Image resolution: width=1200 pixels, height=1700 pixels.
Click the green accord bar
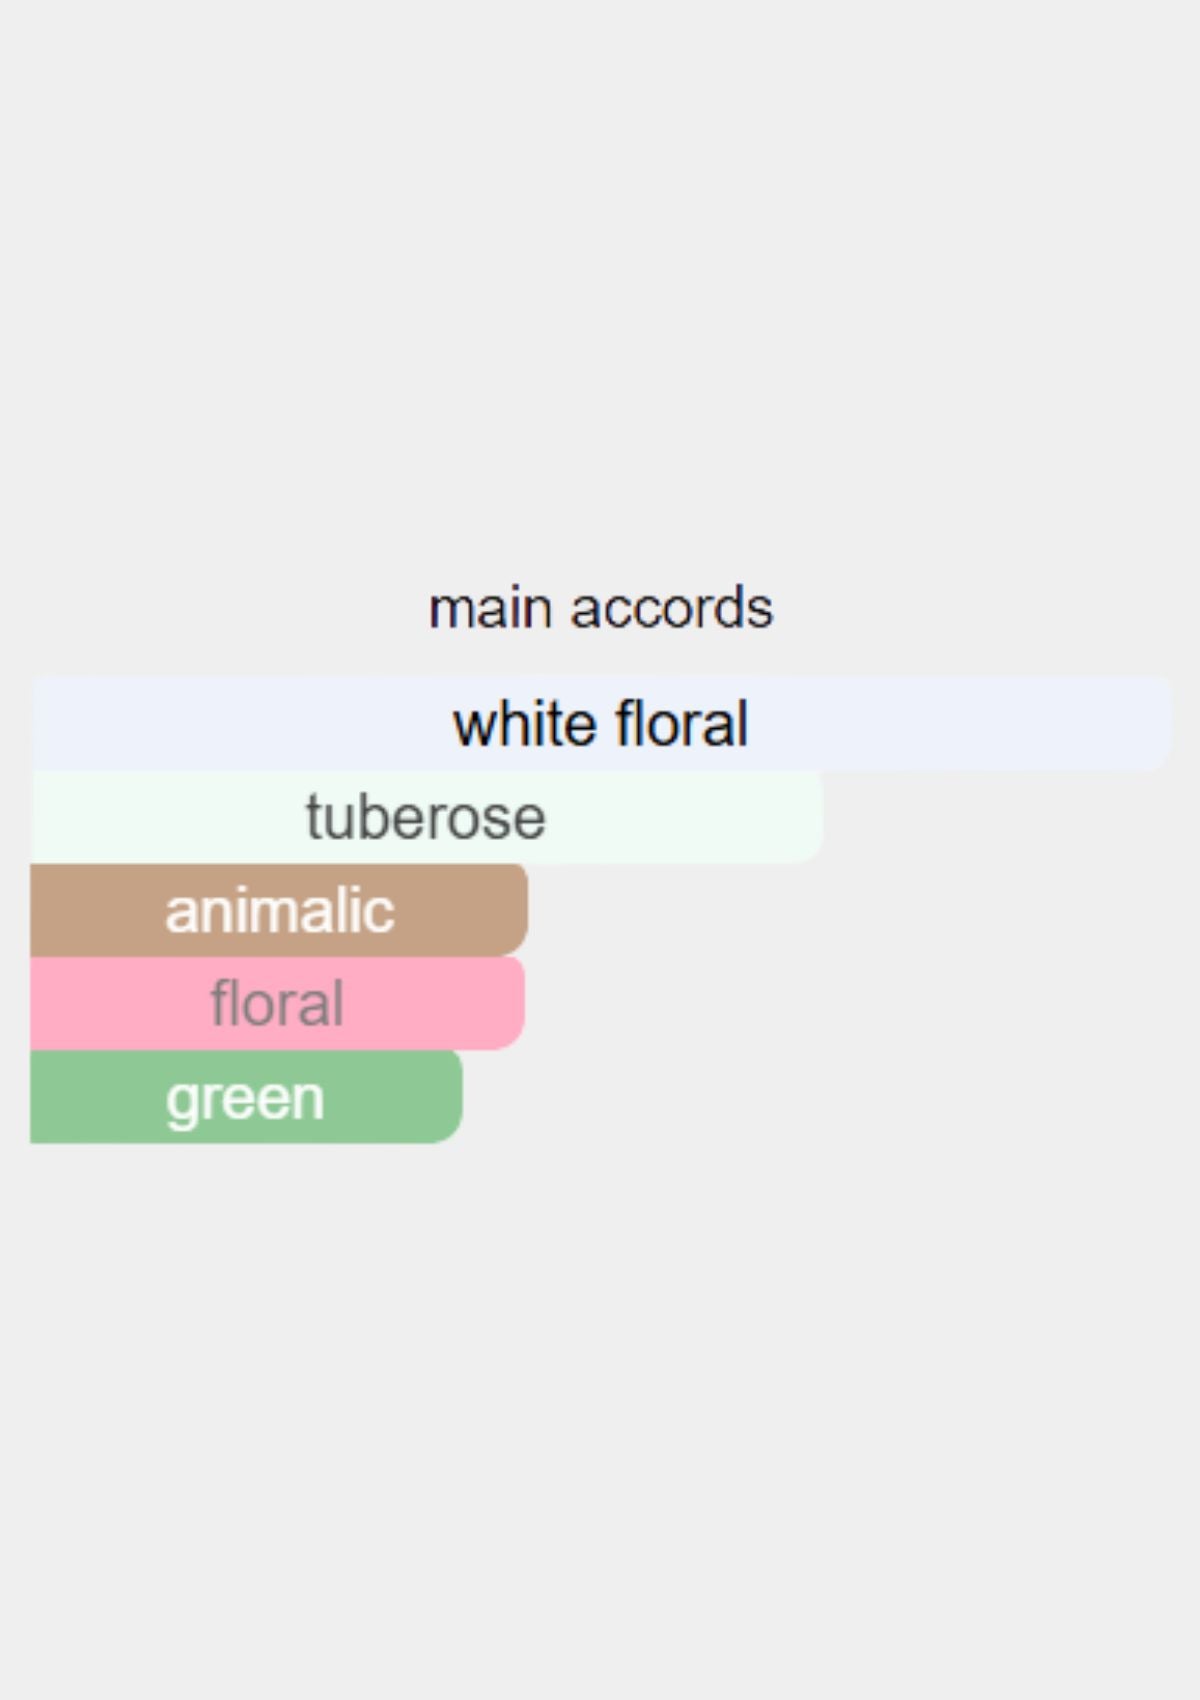(x=246, y=1097)
